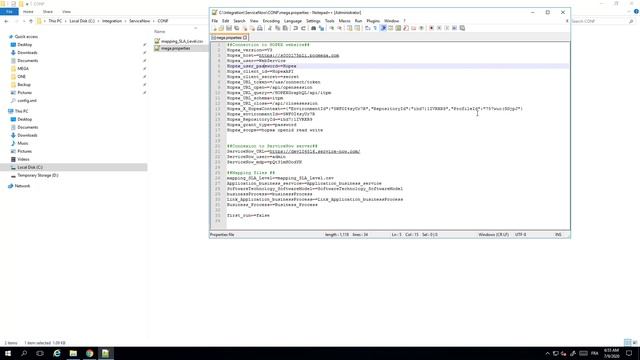Click the Print icon in Notepad++ toolbar
Screen dimensions: 640x360
click(260, 28)
